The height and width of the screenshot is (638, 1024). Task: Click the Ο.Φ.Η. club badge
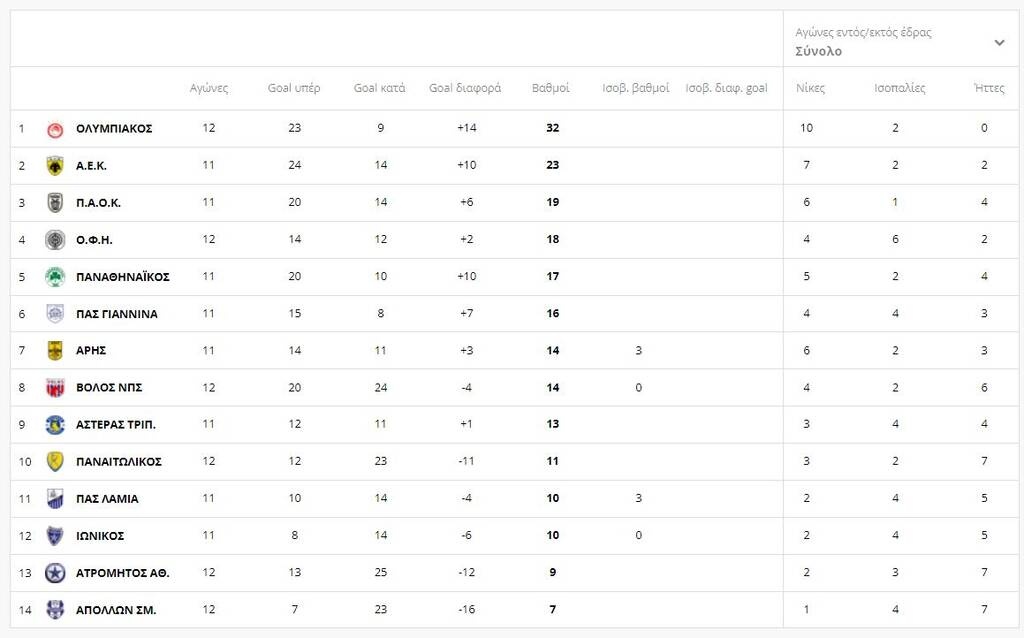pyautogui.click(x=55, y=240)
